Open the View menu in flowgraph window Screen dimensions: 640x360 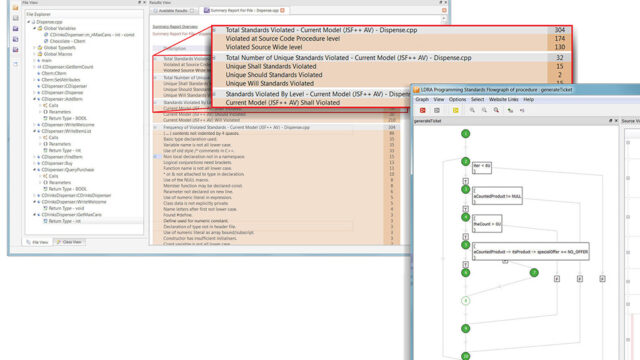(x=439, y=100)
